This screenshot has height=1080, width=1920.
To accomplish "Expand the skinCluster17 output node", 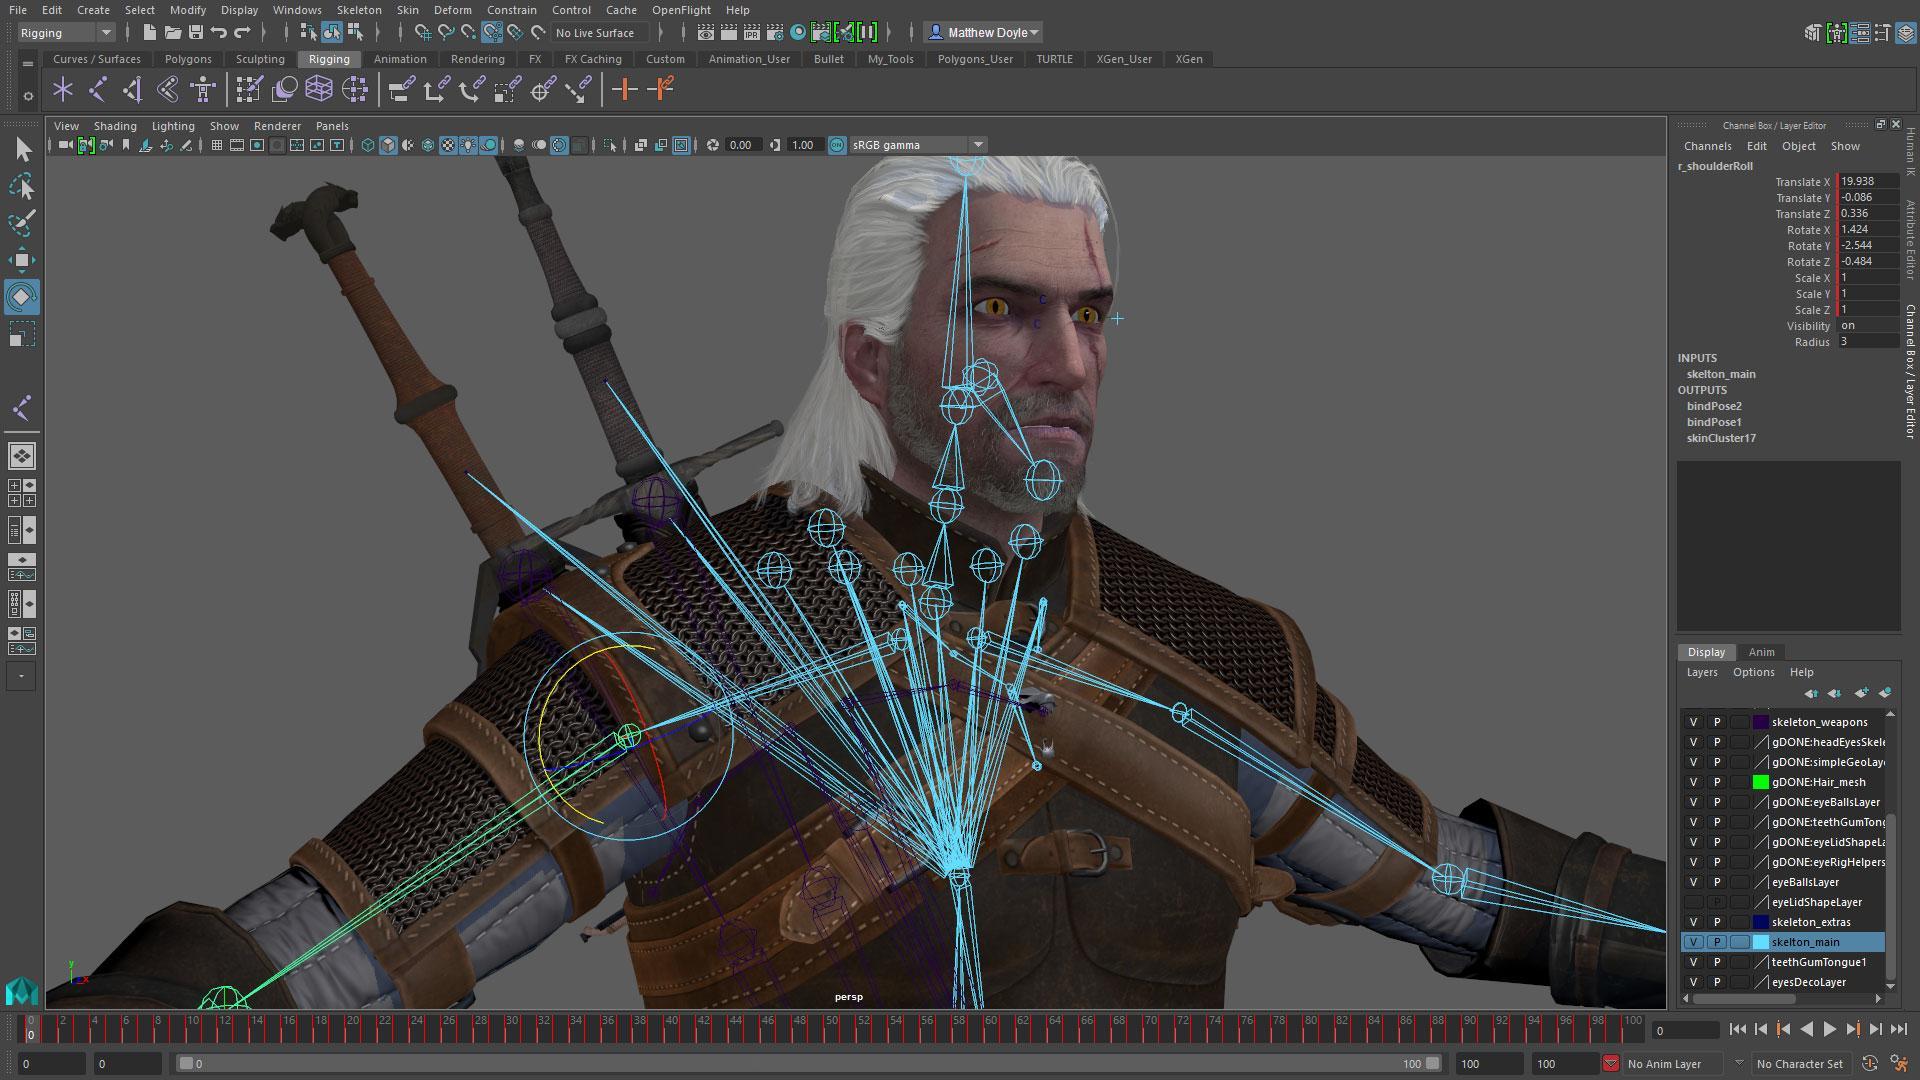I will tap(1721, 438).
